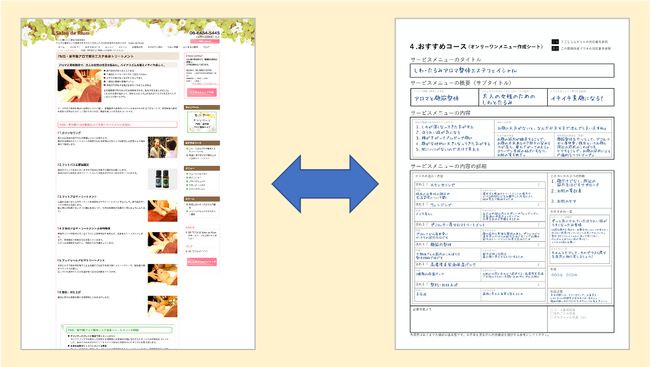Click the large pink button in contact box
Image resolution: width=650 pixels, height=367 pixels.
tap(202, 92)
